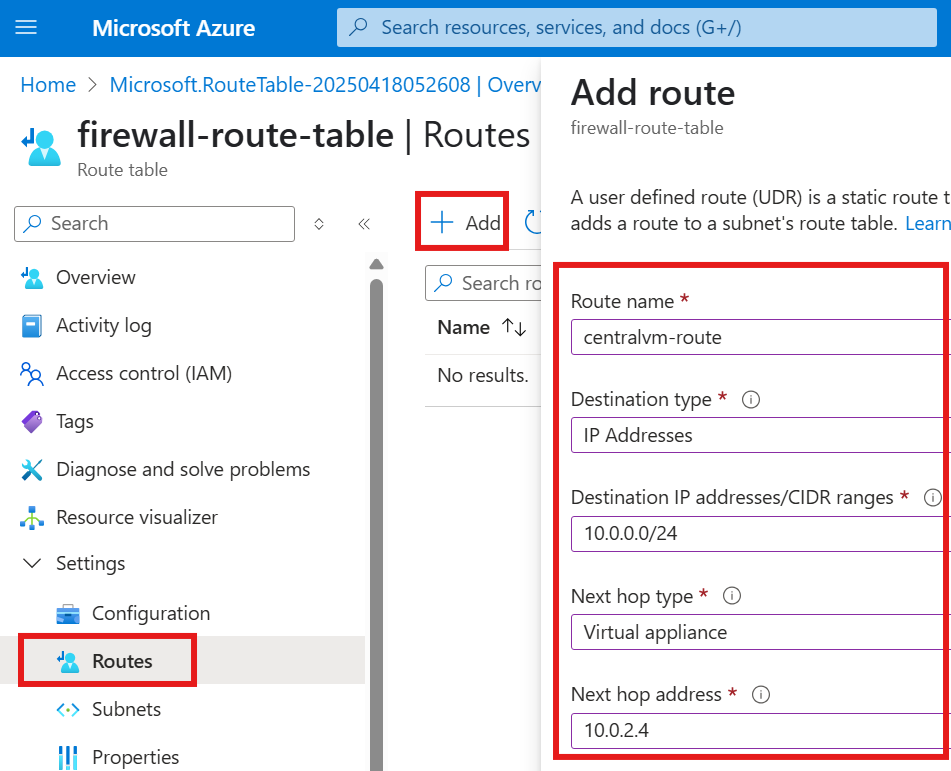
Task: Show Destination type info tooltip
Action: 751,400
